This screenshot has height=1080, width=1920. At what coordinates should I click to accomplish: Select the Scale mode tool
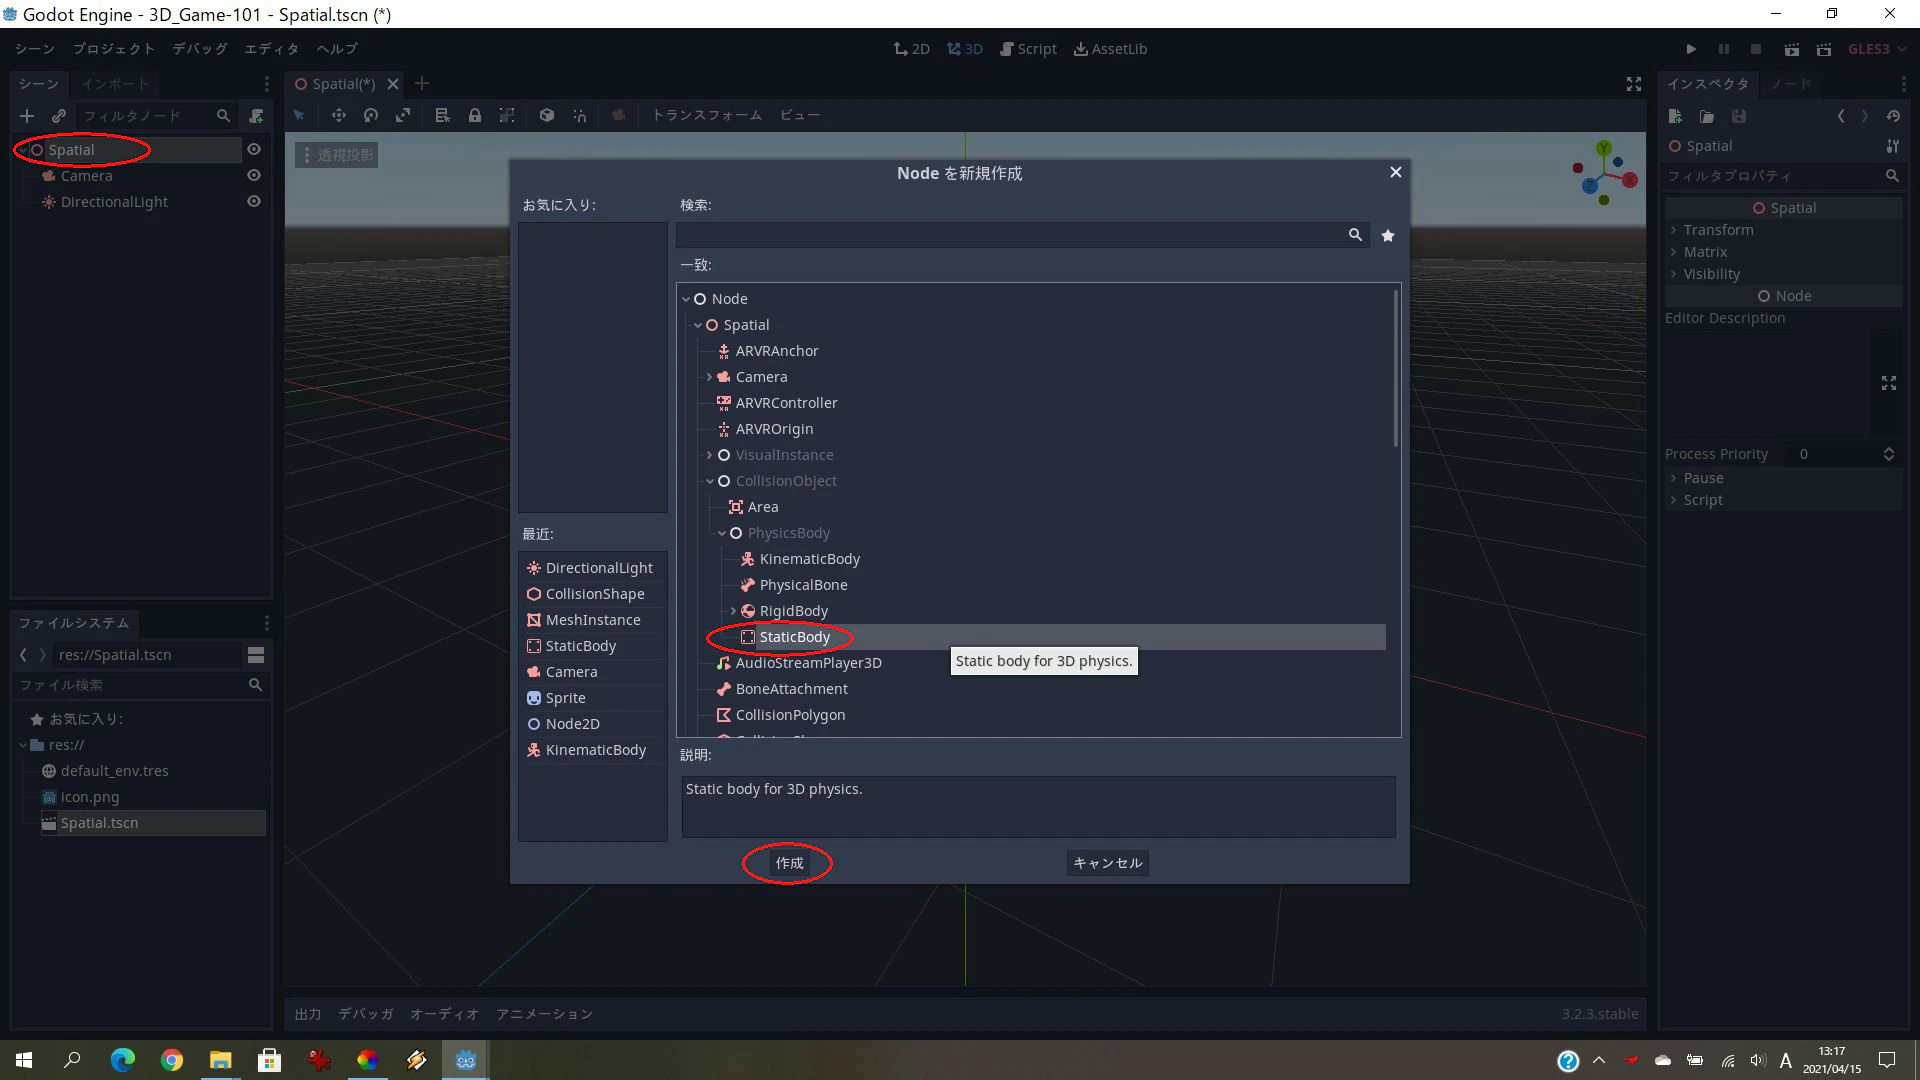[403, 115]
